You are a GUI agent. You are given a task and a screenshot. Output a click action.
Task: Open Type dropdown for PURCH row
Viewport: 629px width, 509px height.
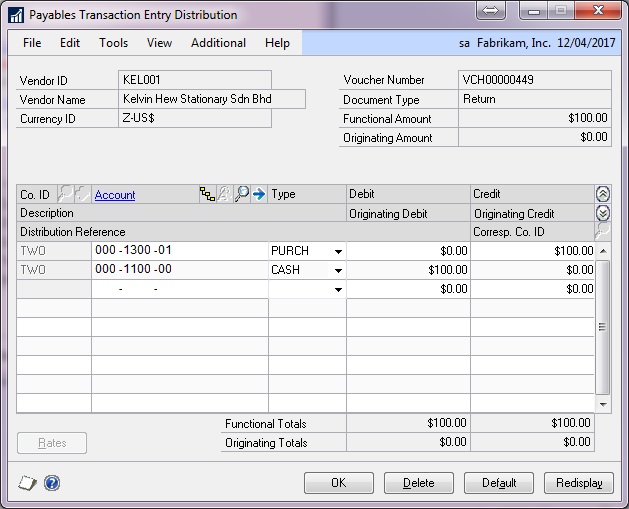338,251
